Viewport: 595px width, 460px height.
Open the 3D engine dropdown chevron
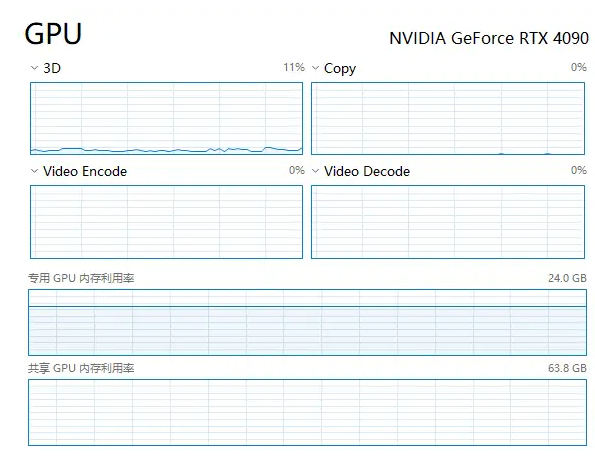(34, 68)
